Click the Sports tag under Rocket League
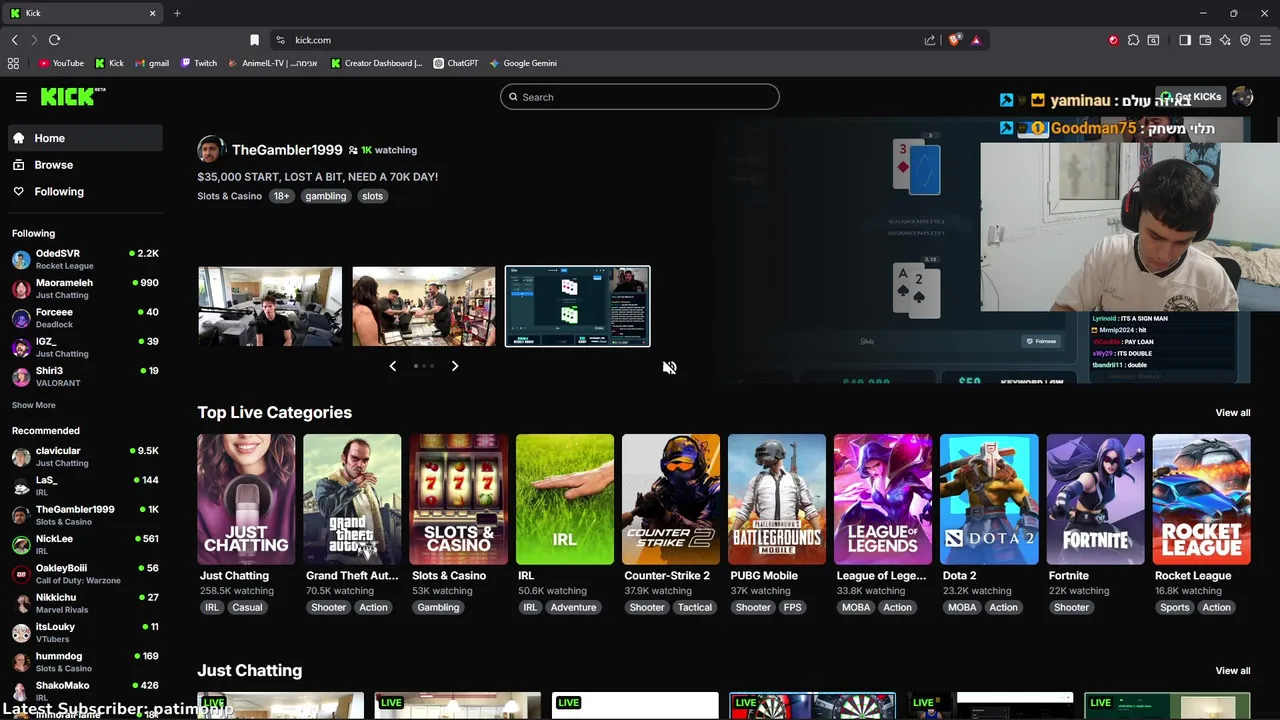This screenshot has width=1280, height=720. (1175, 607)
